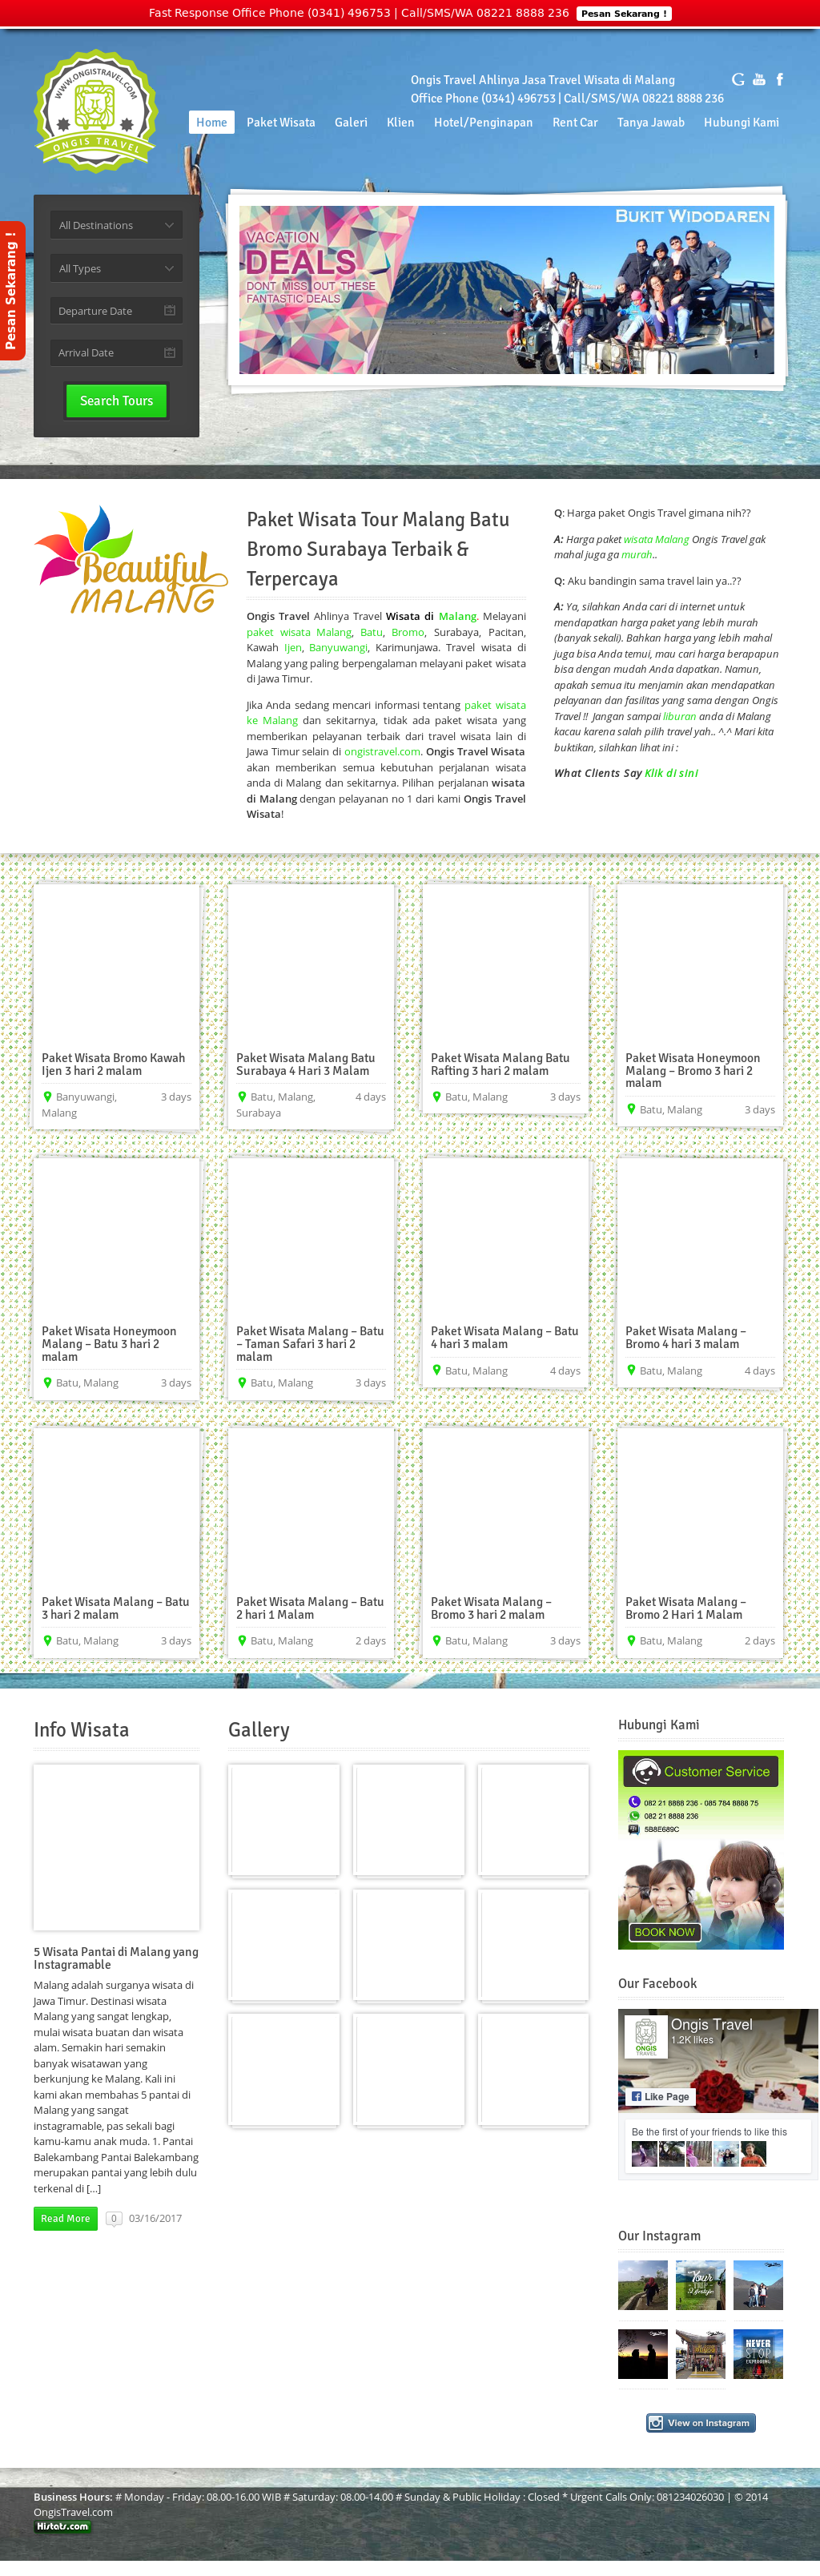Open Paket Wisata Bromo Kawah Ijen card title
Screen dimensions: 820x2576
pyautogui.click(x=113, y=1064)
